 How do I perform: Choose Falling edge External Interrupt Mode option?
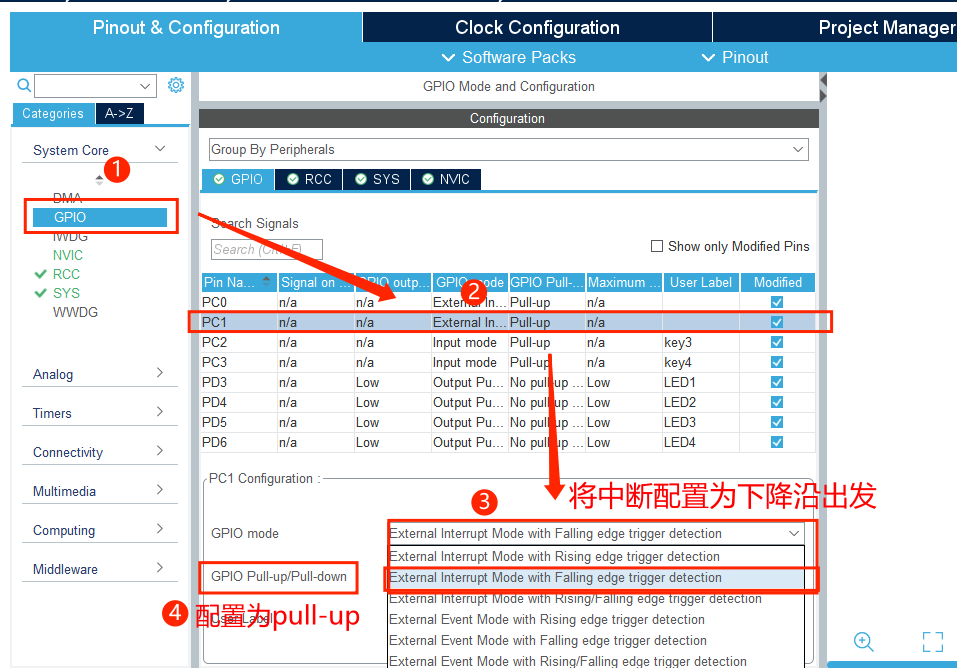(596, 578)
